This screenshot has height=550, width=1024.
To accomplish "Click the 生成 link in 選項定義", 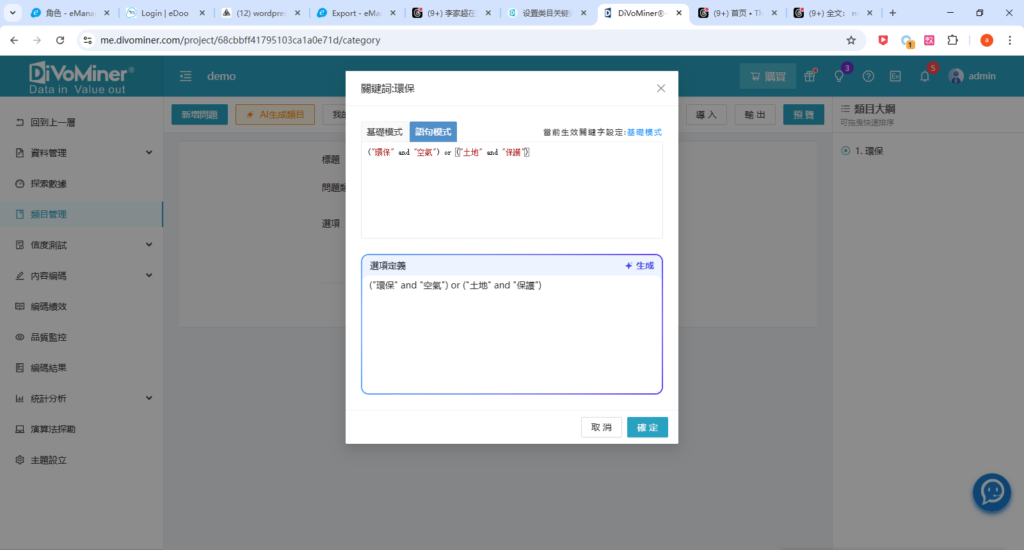I will pos(639,266).
